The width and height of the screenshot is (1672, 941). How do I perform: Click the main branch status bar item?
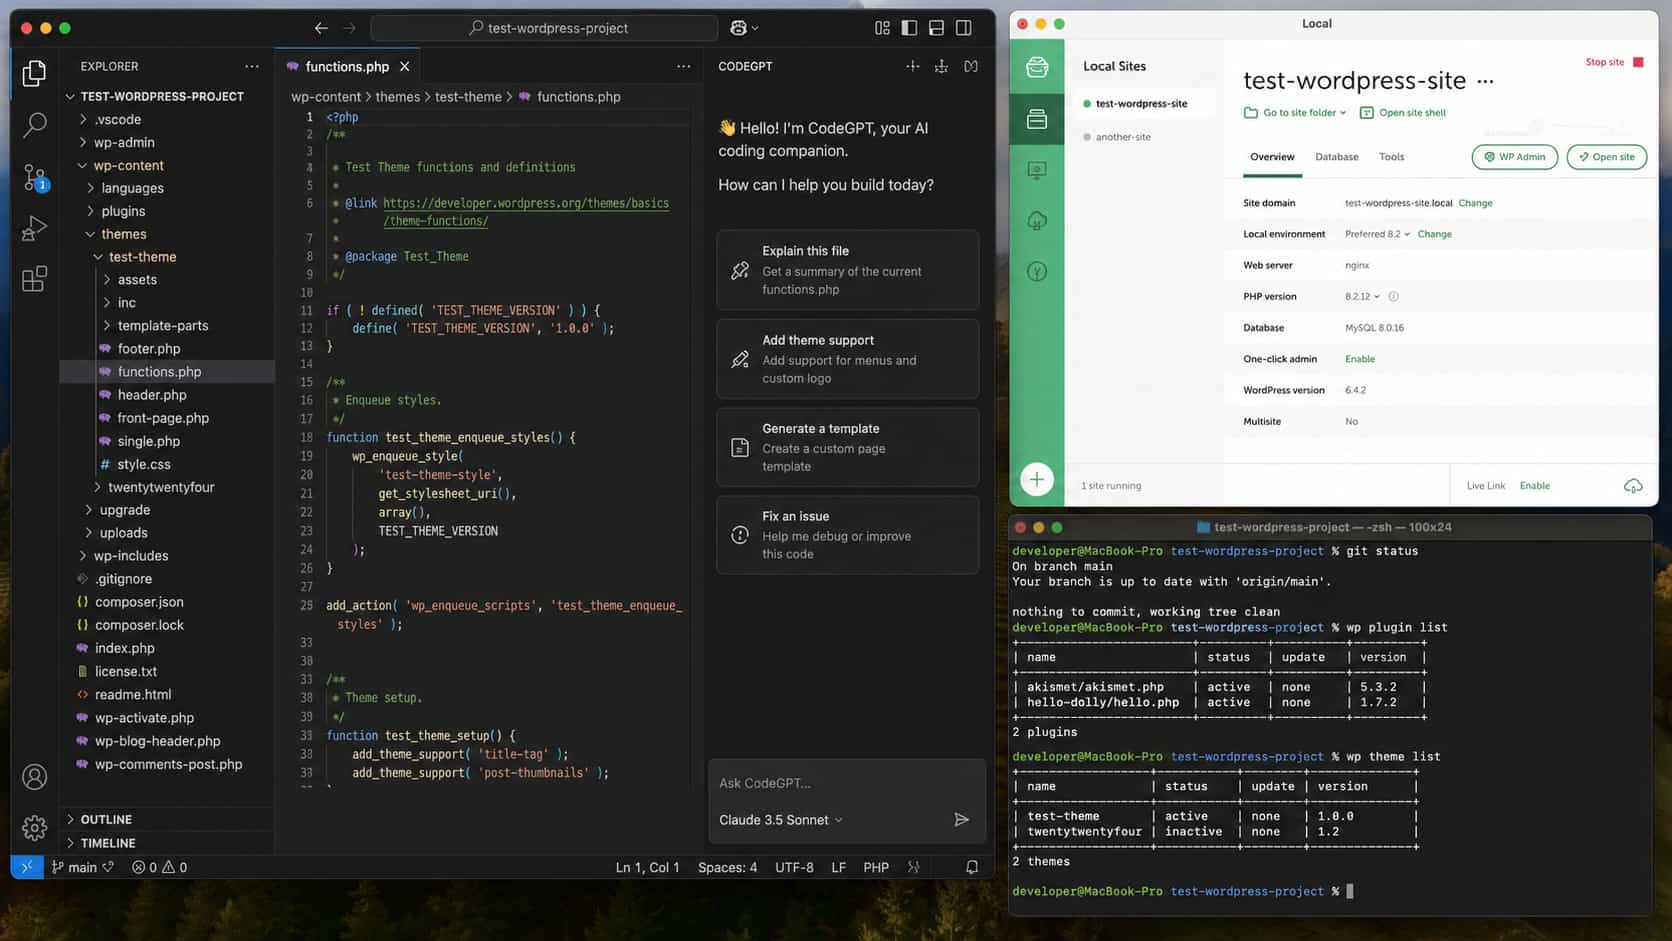pos(82,867)
